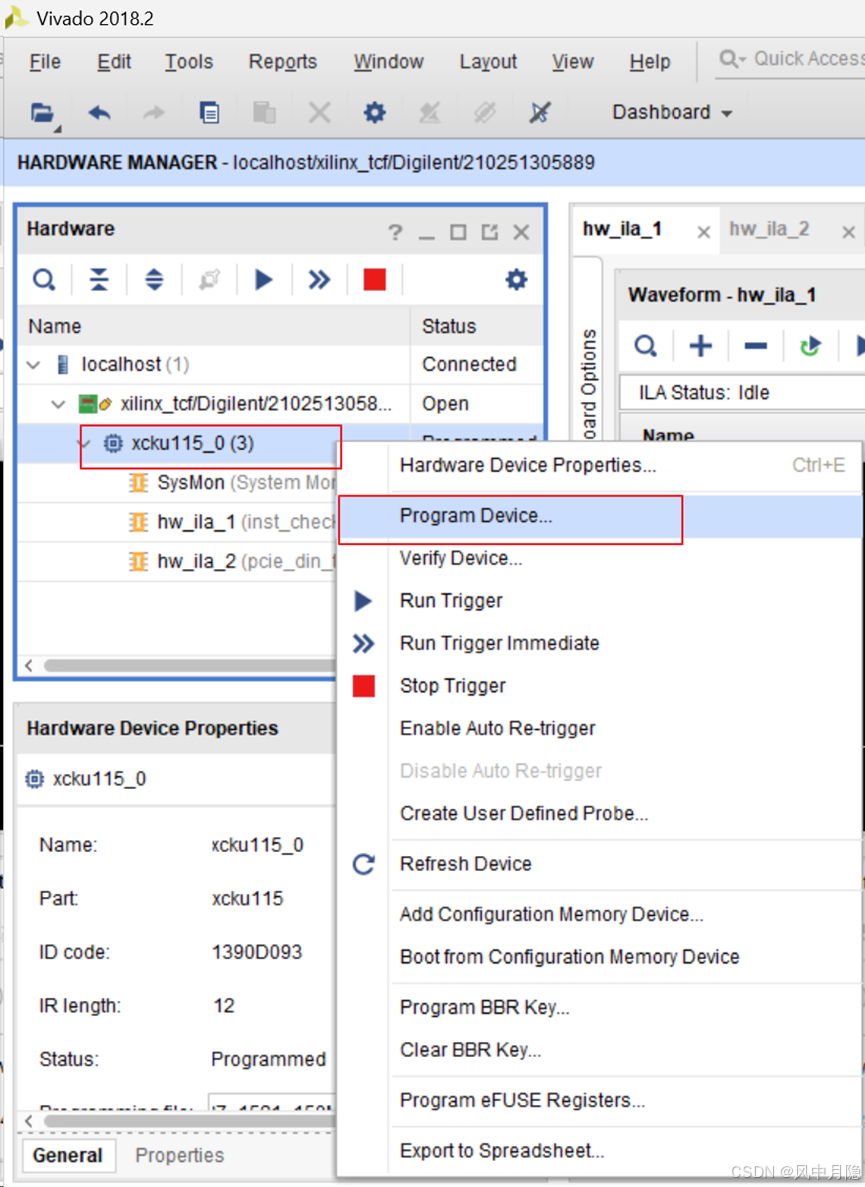Close the hw_ila_1 tab

pyautogui.click(x=703, y=232)
